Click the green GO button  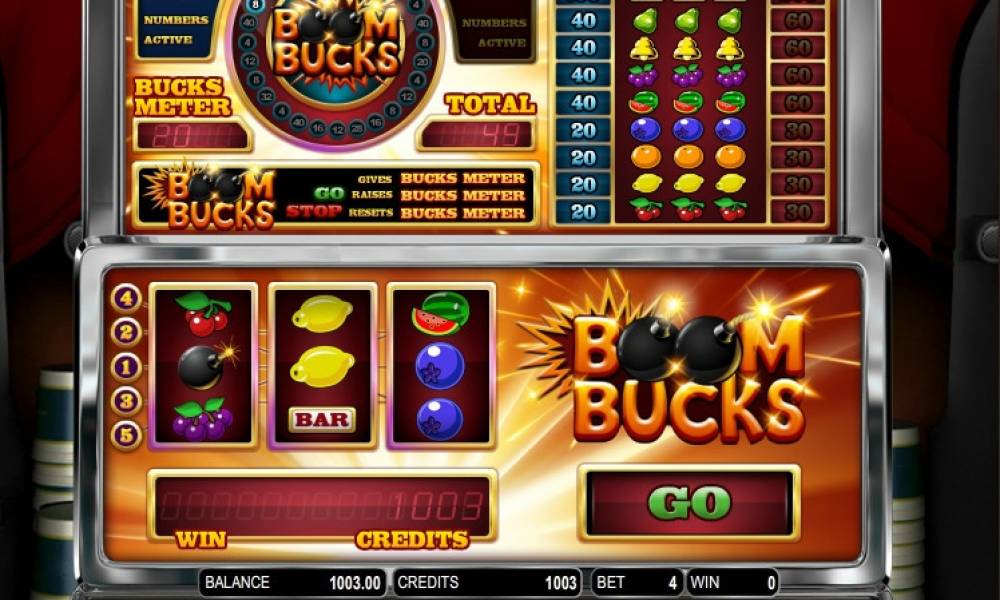pos(689,503)
